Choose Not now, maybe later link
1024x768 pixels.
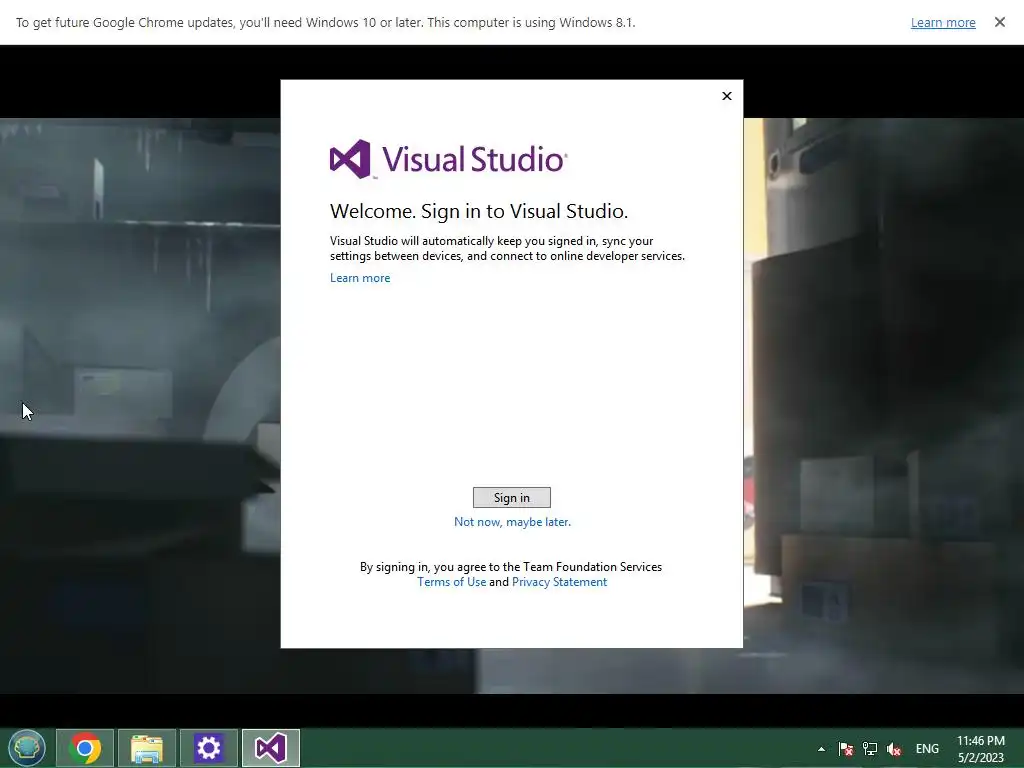click(x=512, y=522)
